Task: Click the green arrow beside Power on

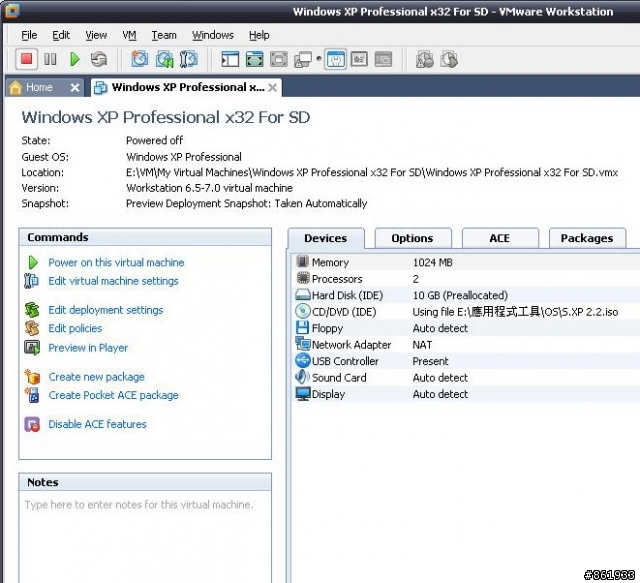Action: (x=33, y=262)
